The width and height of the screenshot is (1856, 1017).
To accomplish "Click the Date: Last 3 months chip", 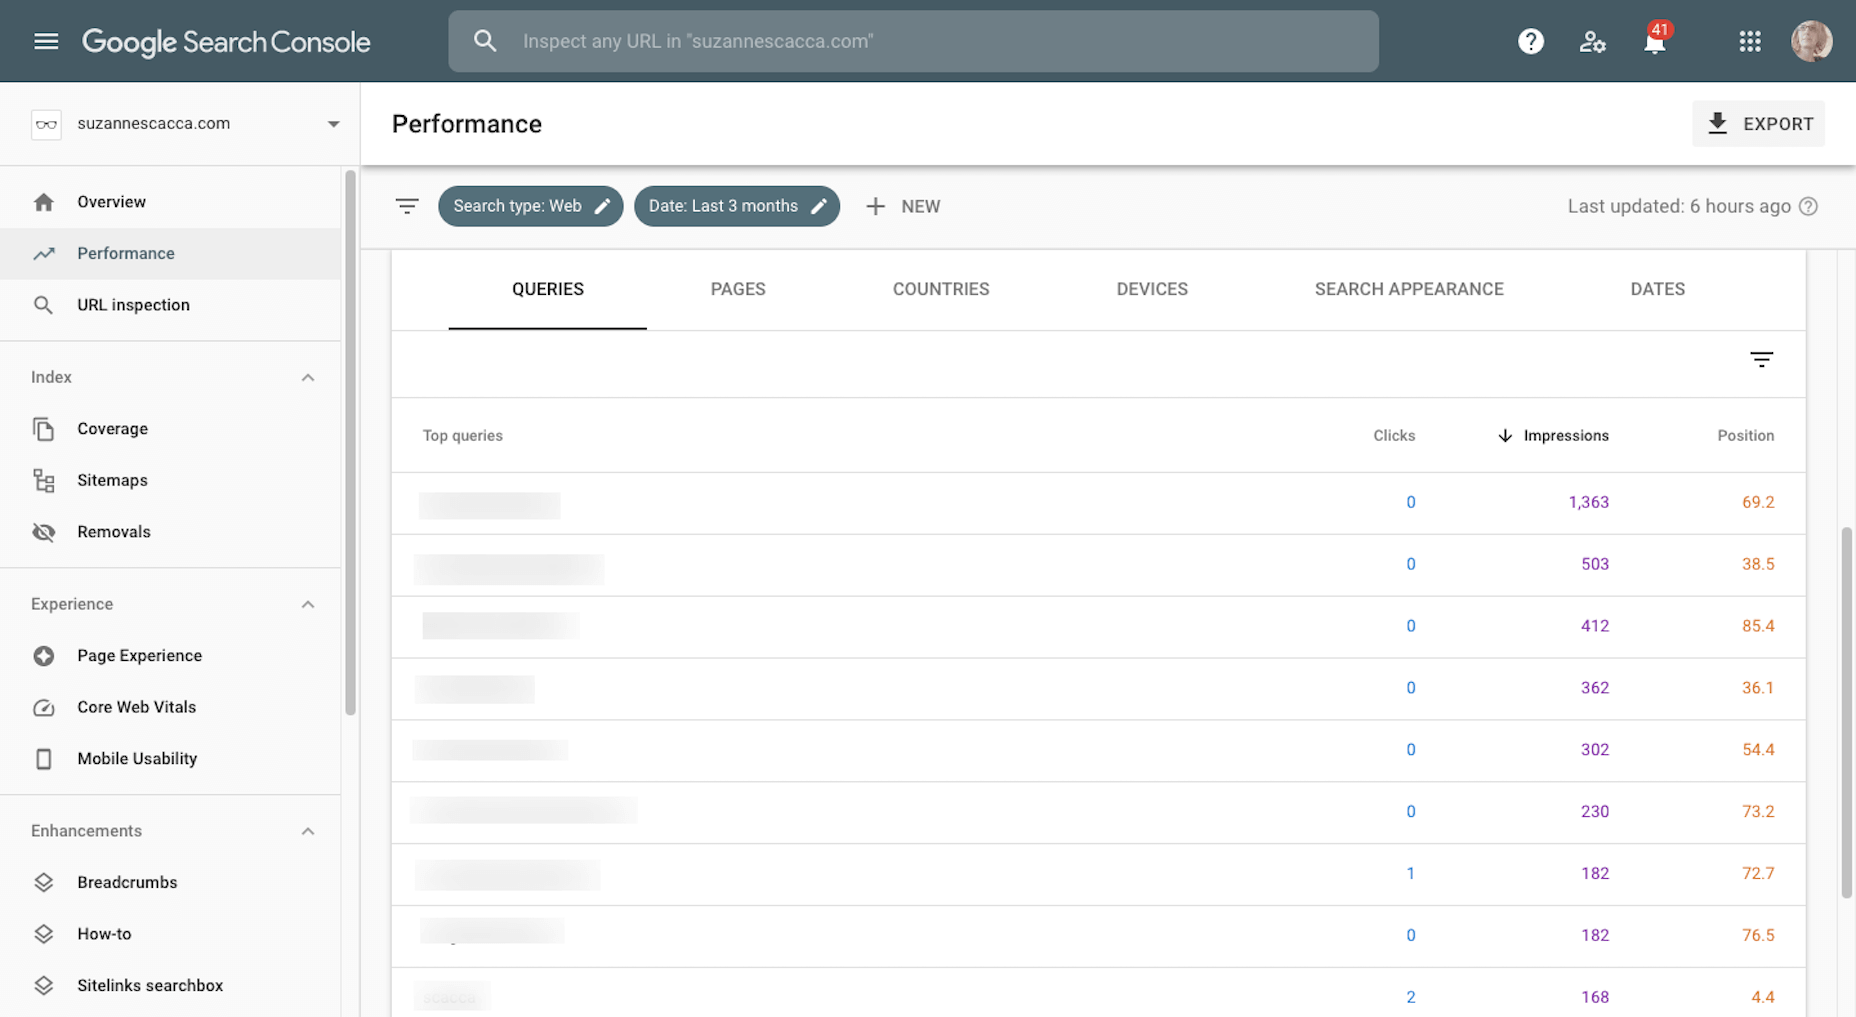I will [737, 206].
